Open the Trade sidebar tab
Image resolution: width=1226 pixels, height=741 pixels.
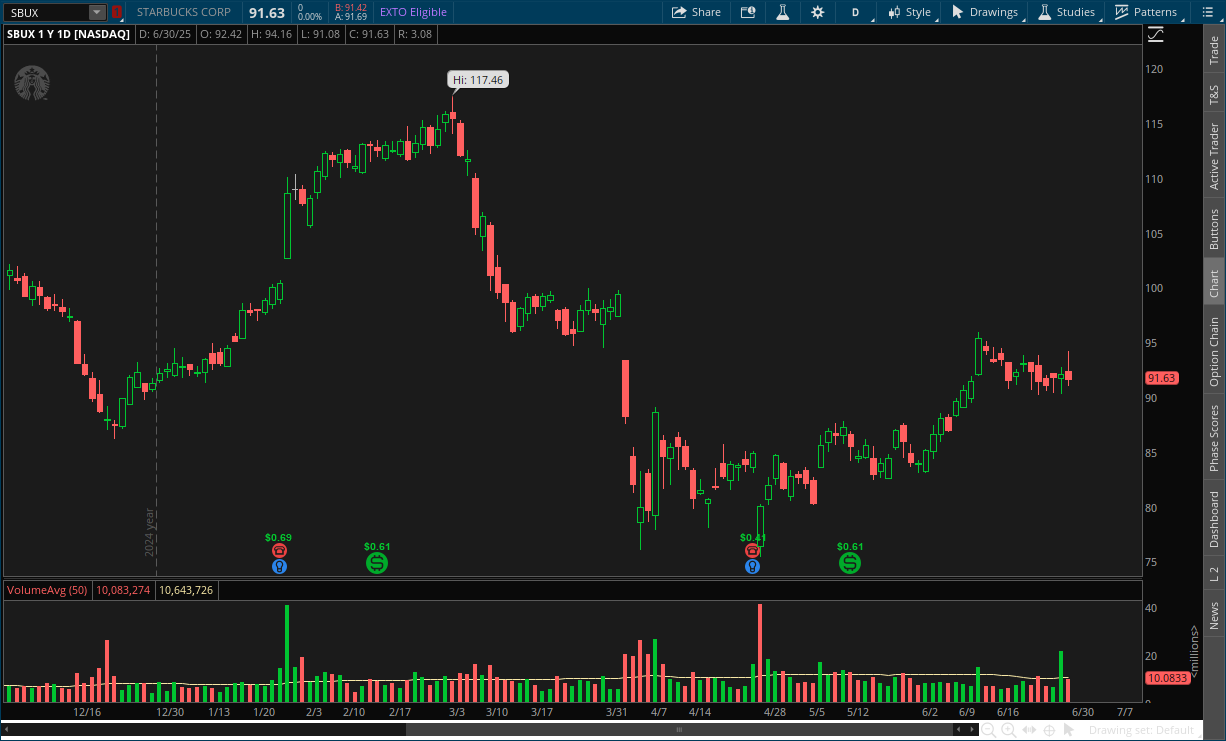click(1214, 50)
